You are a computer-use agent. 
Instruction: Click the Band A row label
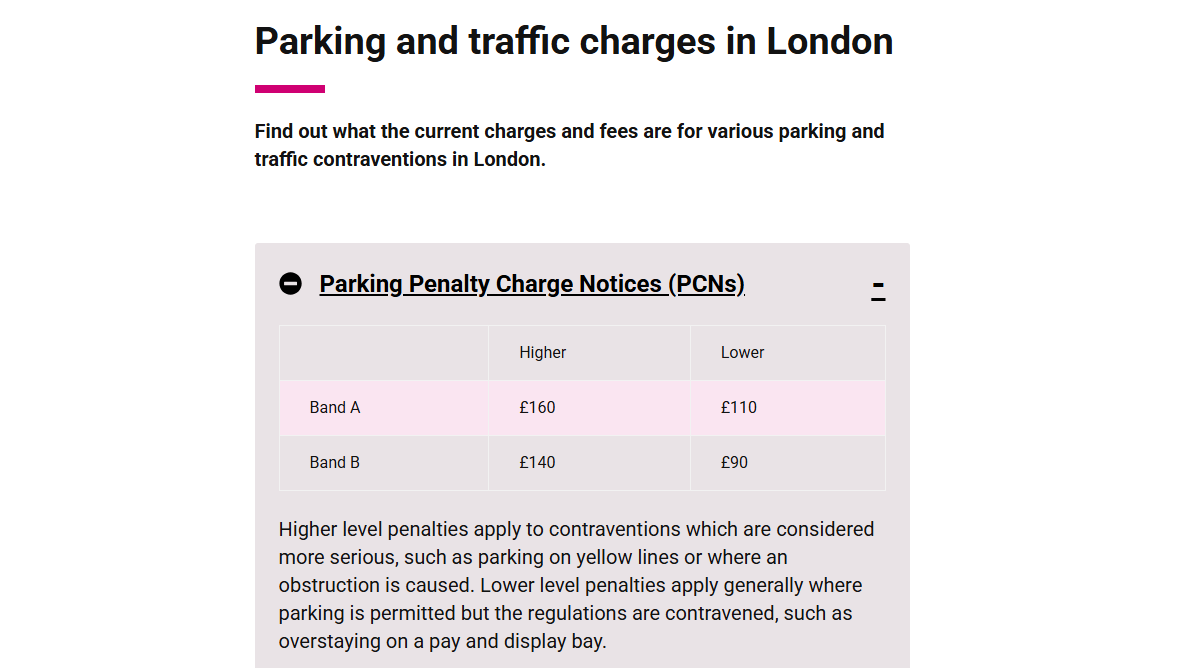pos(335,407)
